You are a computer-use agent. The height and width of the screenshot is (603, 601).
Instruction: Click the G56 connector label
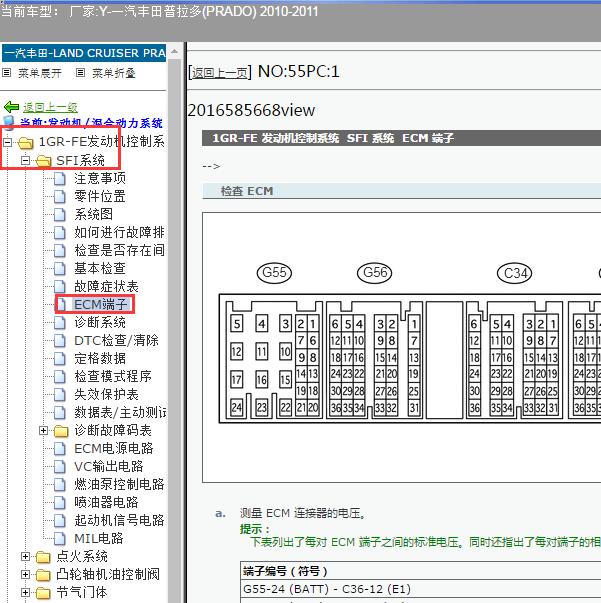pos(375,273)
